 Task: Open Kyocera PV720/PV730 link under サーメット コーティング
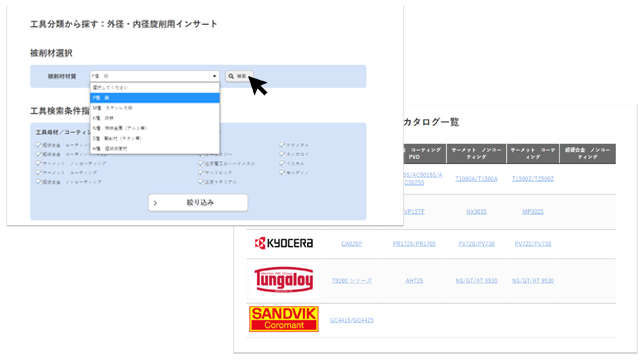pyautogui.click(x=533, y=244)
